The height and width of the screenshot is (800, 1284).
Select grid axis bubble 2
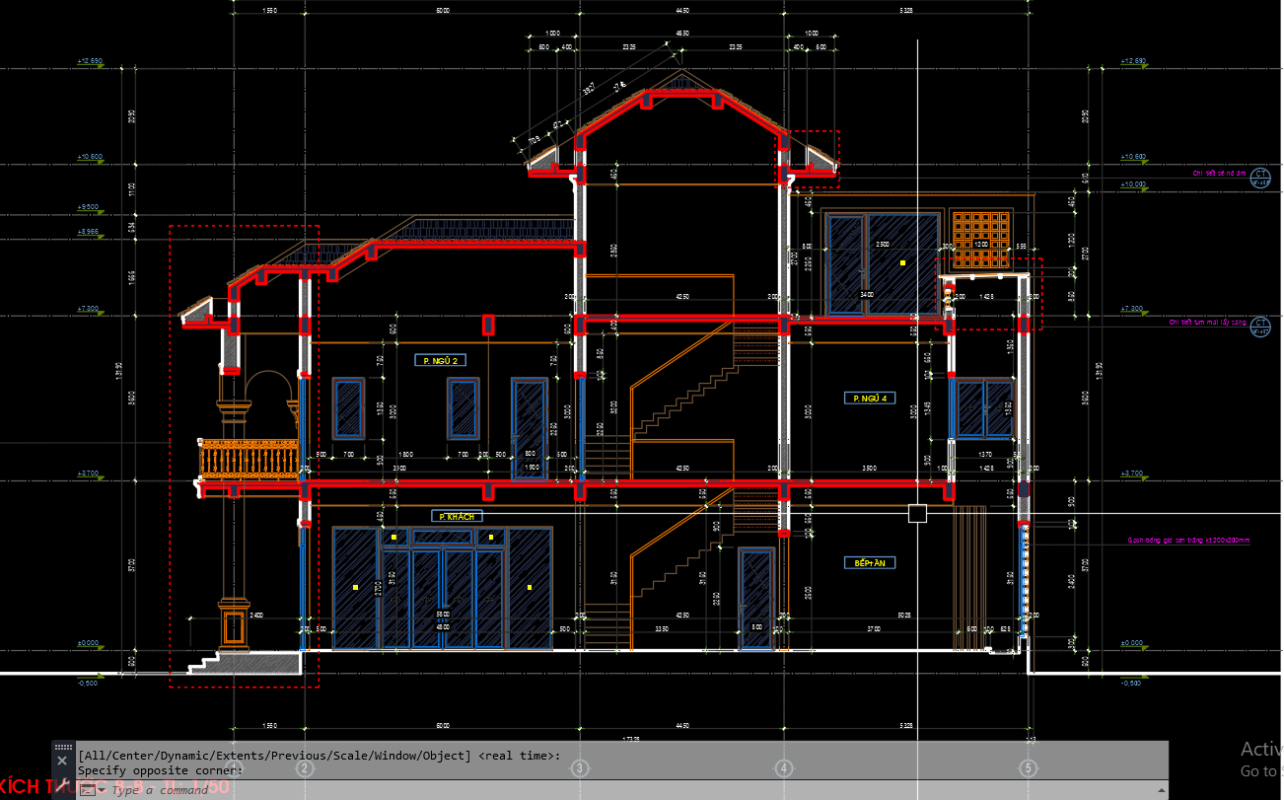pyautogui.click(x=306, y=768)
